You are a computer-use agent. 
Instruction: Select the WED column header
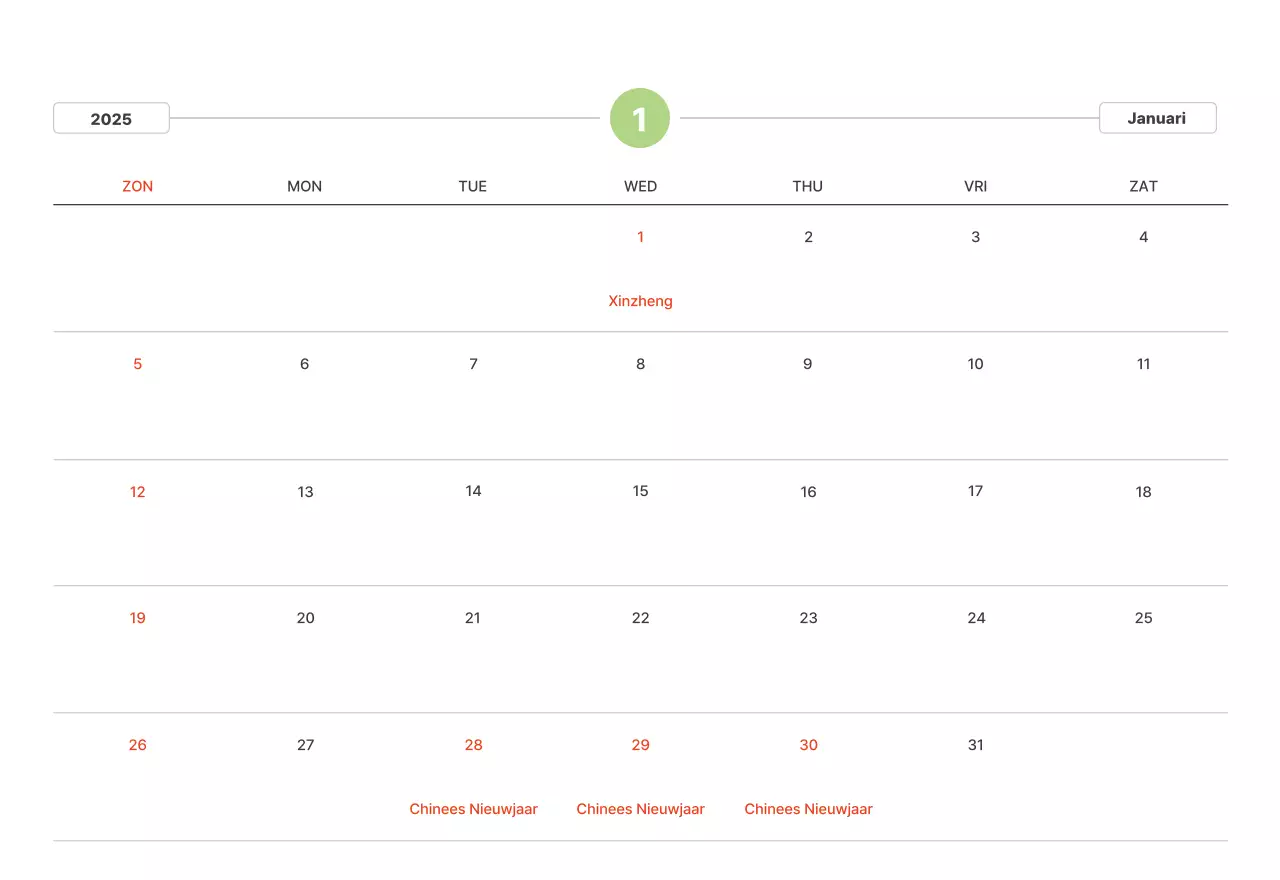click(640, 186)
